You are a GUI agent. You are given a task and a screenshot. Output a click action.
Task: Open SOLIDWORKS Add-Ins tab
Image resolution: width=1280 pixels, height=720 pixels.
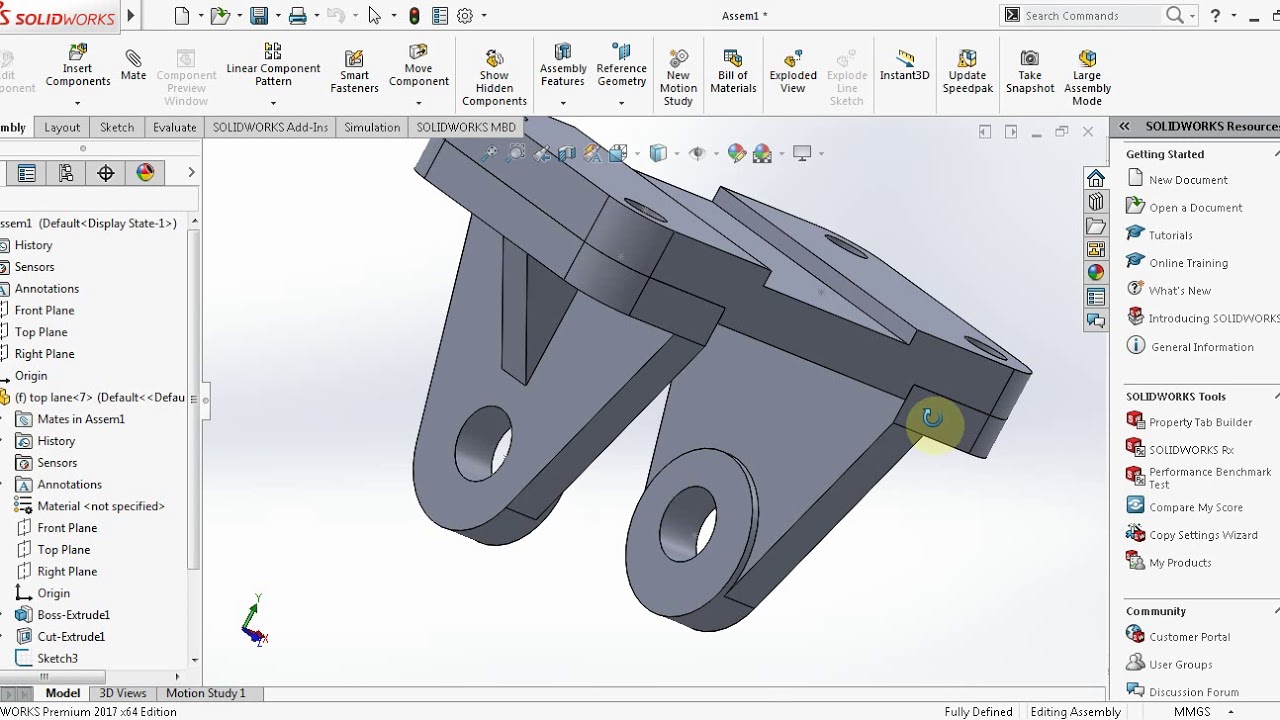[x=270, y=127]
